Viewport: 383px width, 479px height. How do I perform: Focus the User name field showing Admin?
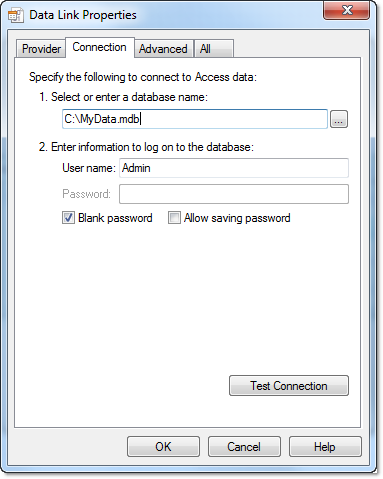point(234,168)
